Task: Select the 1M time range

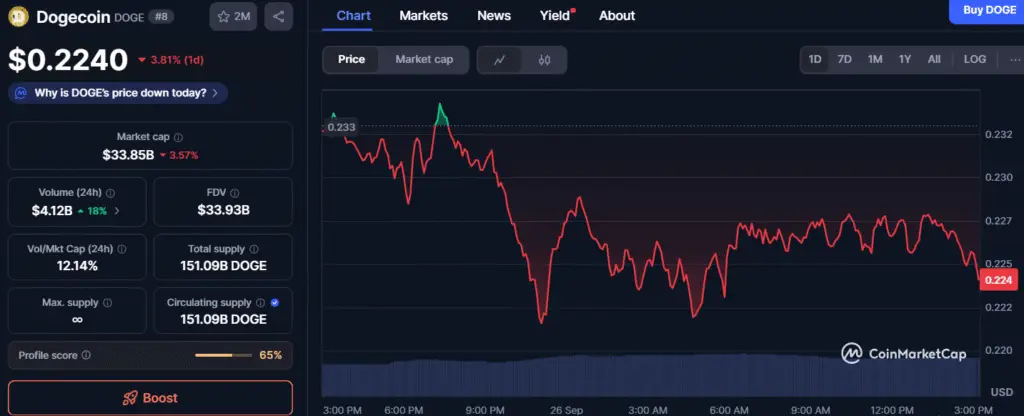Action: pyautogui.click(x=875, y=59)
